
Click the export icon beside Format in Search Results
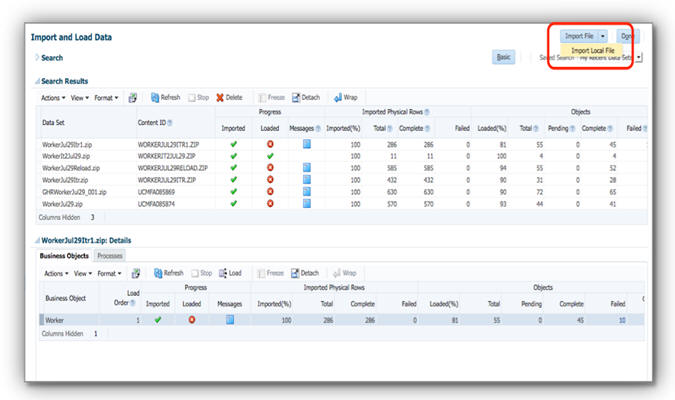pos(133,98)
